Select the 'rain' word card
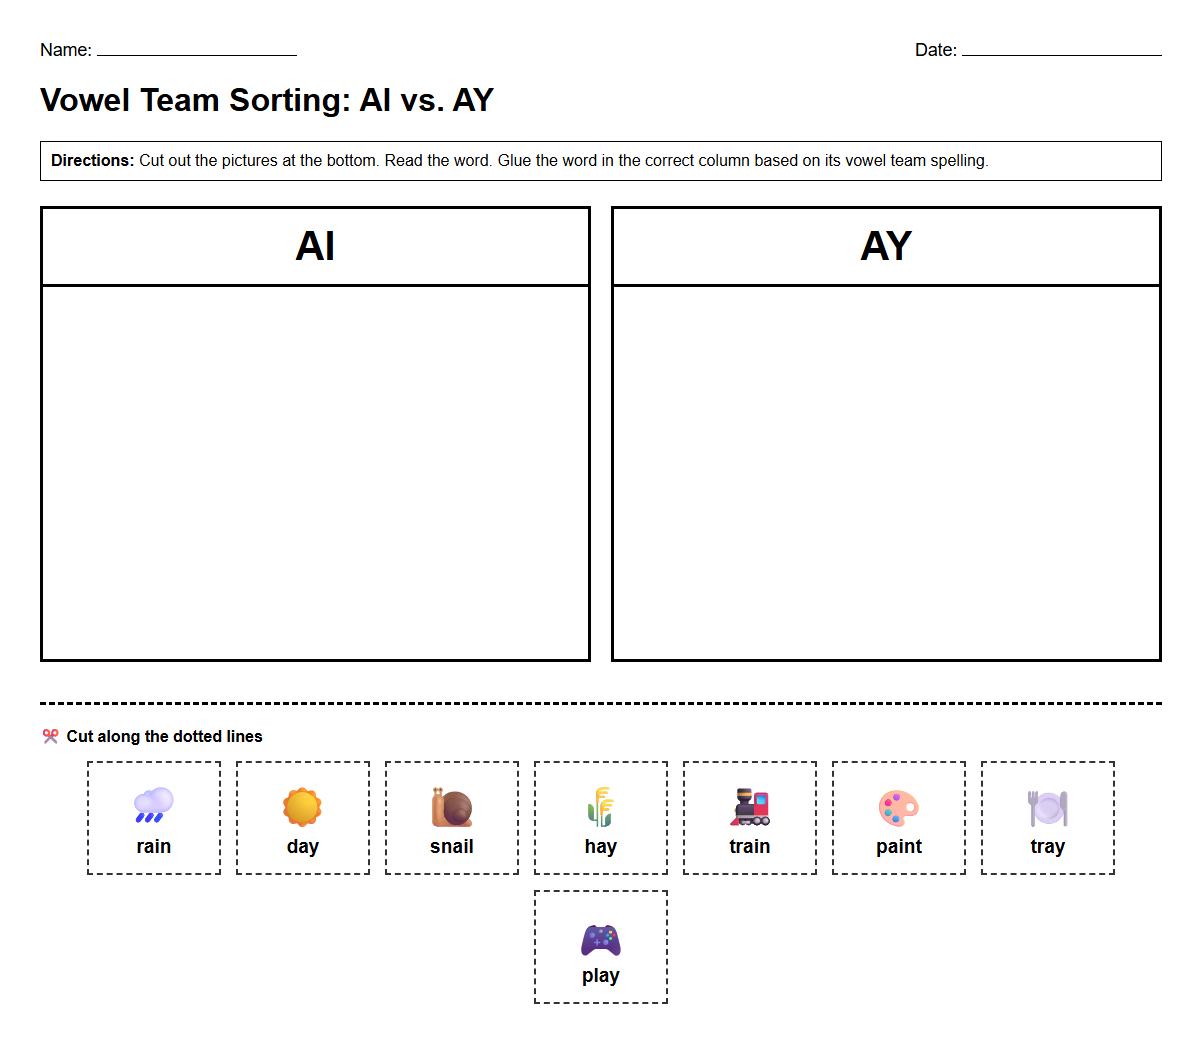This screenshot has height=1044, width=1202. [x=153, y=817]
